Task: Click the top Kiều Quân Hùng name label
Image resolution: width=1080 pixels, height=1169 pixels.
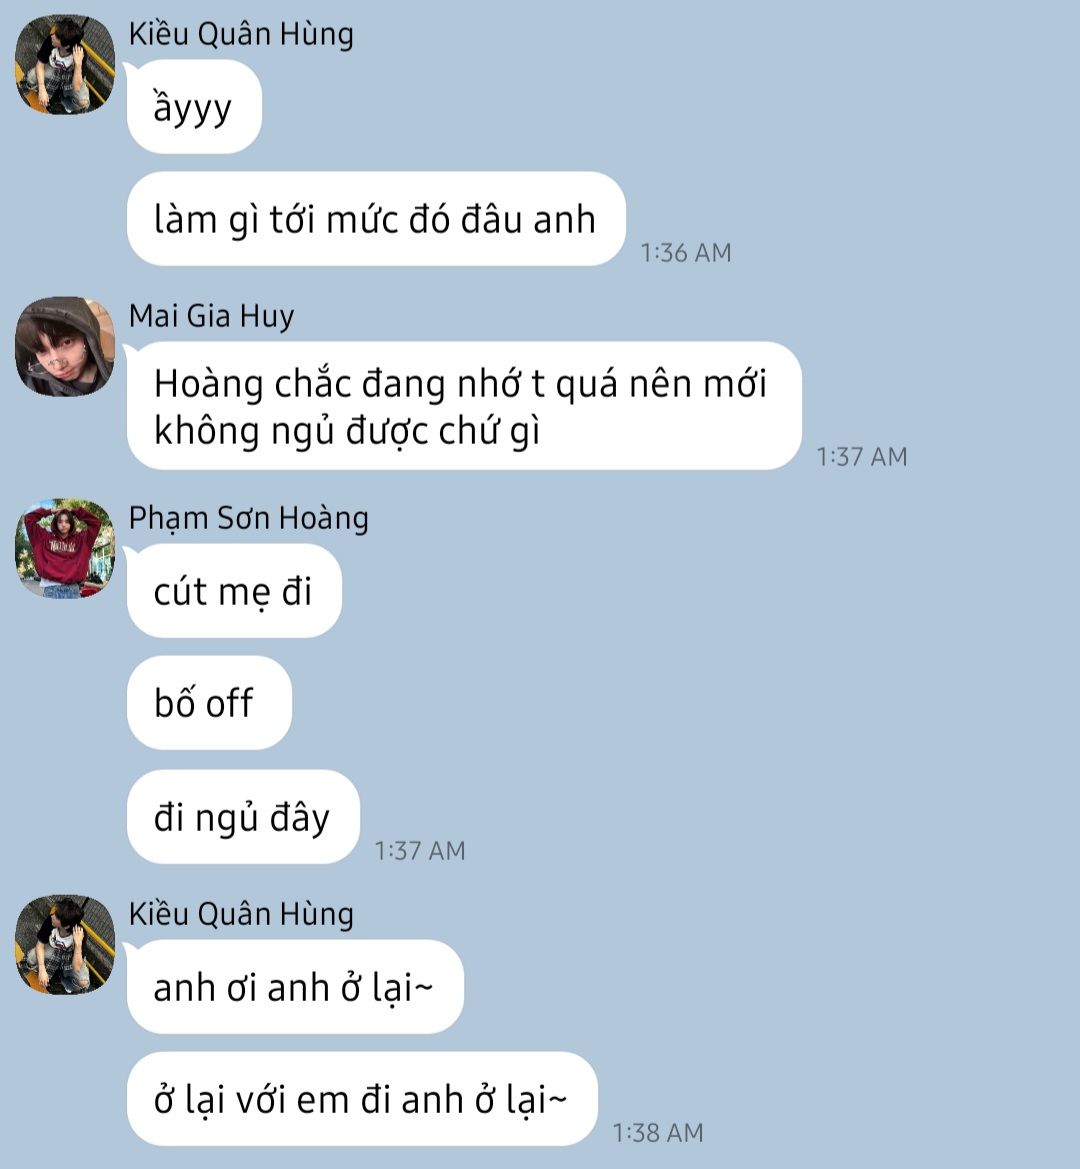Action: pos(241,34)
